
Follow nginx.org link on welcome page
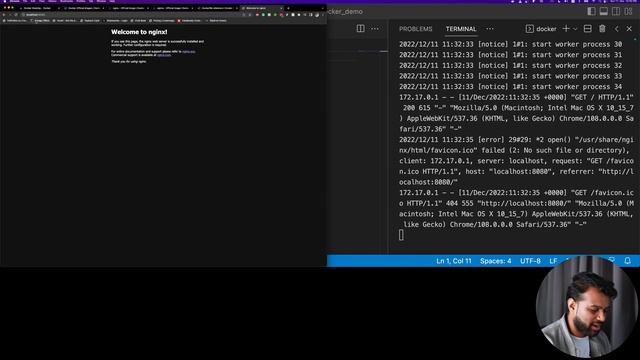[189, 51]
